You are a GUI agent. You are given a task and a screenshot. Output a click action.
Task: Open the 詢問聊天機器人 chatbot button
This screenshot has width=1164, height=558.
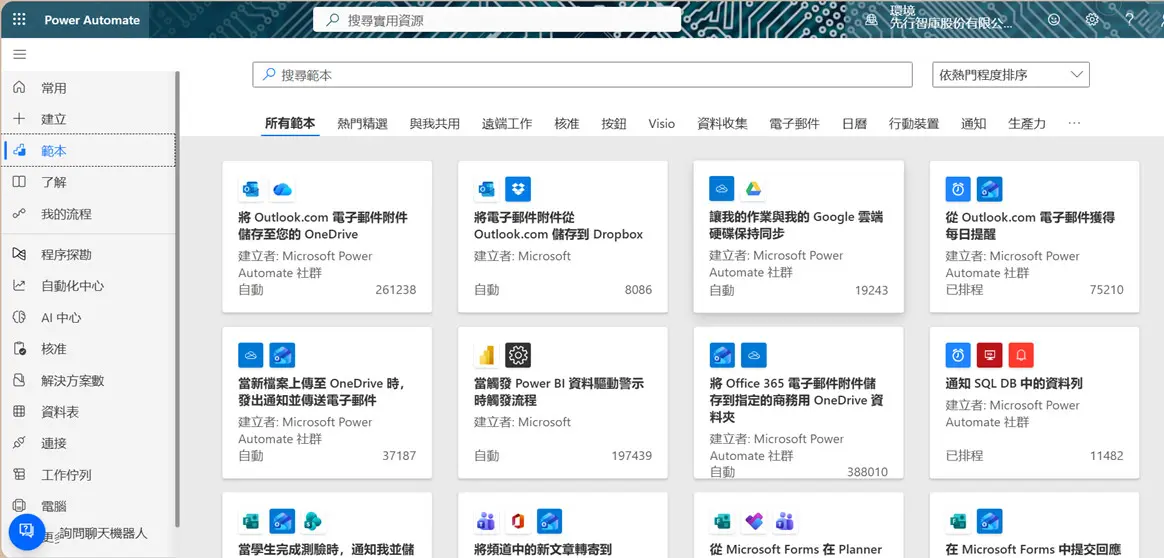point(27,532)
